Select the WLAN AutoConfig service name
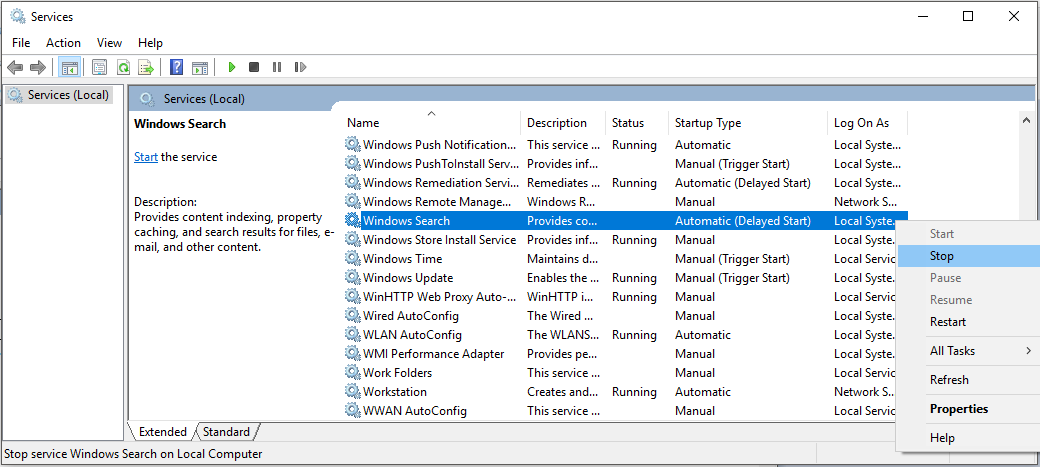Screen dimensions: 1040x467 pos(412,335)
